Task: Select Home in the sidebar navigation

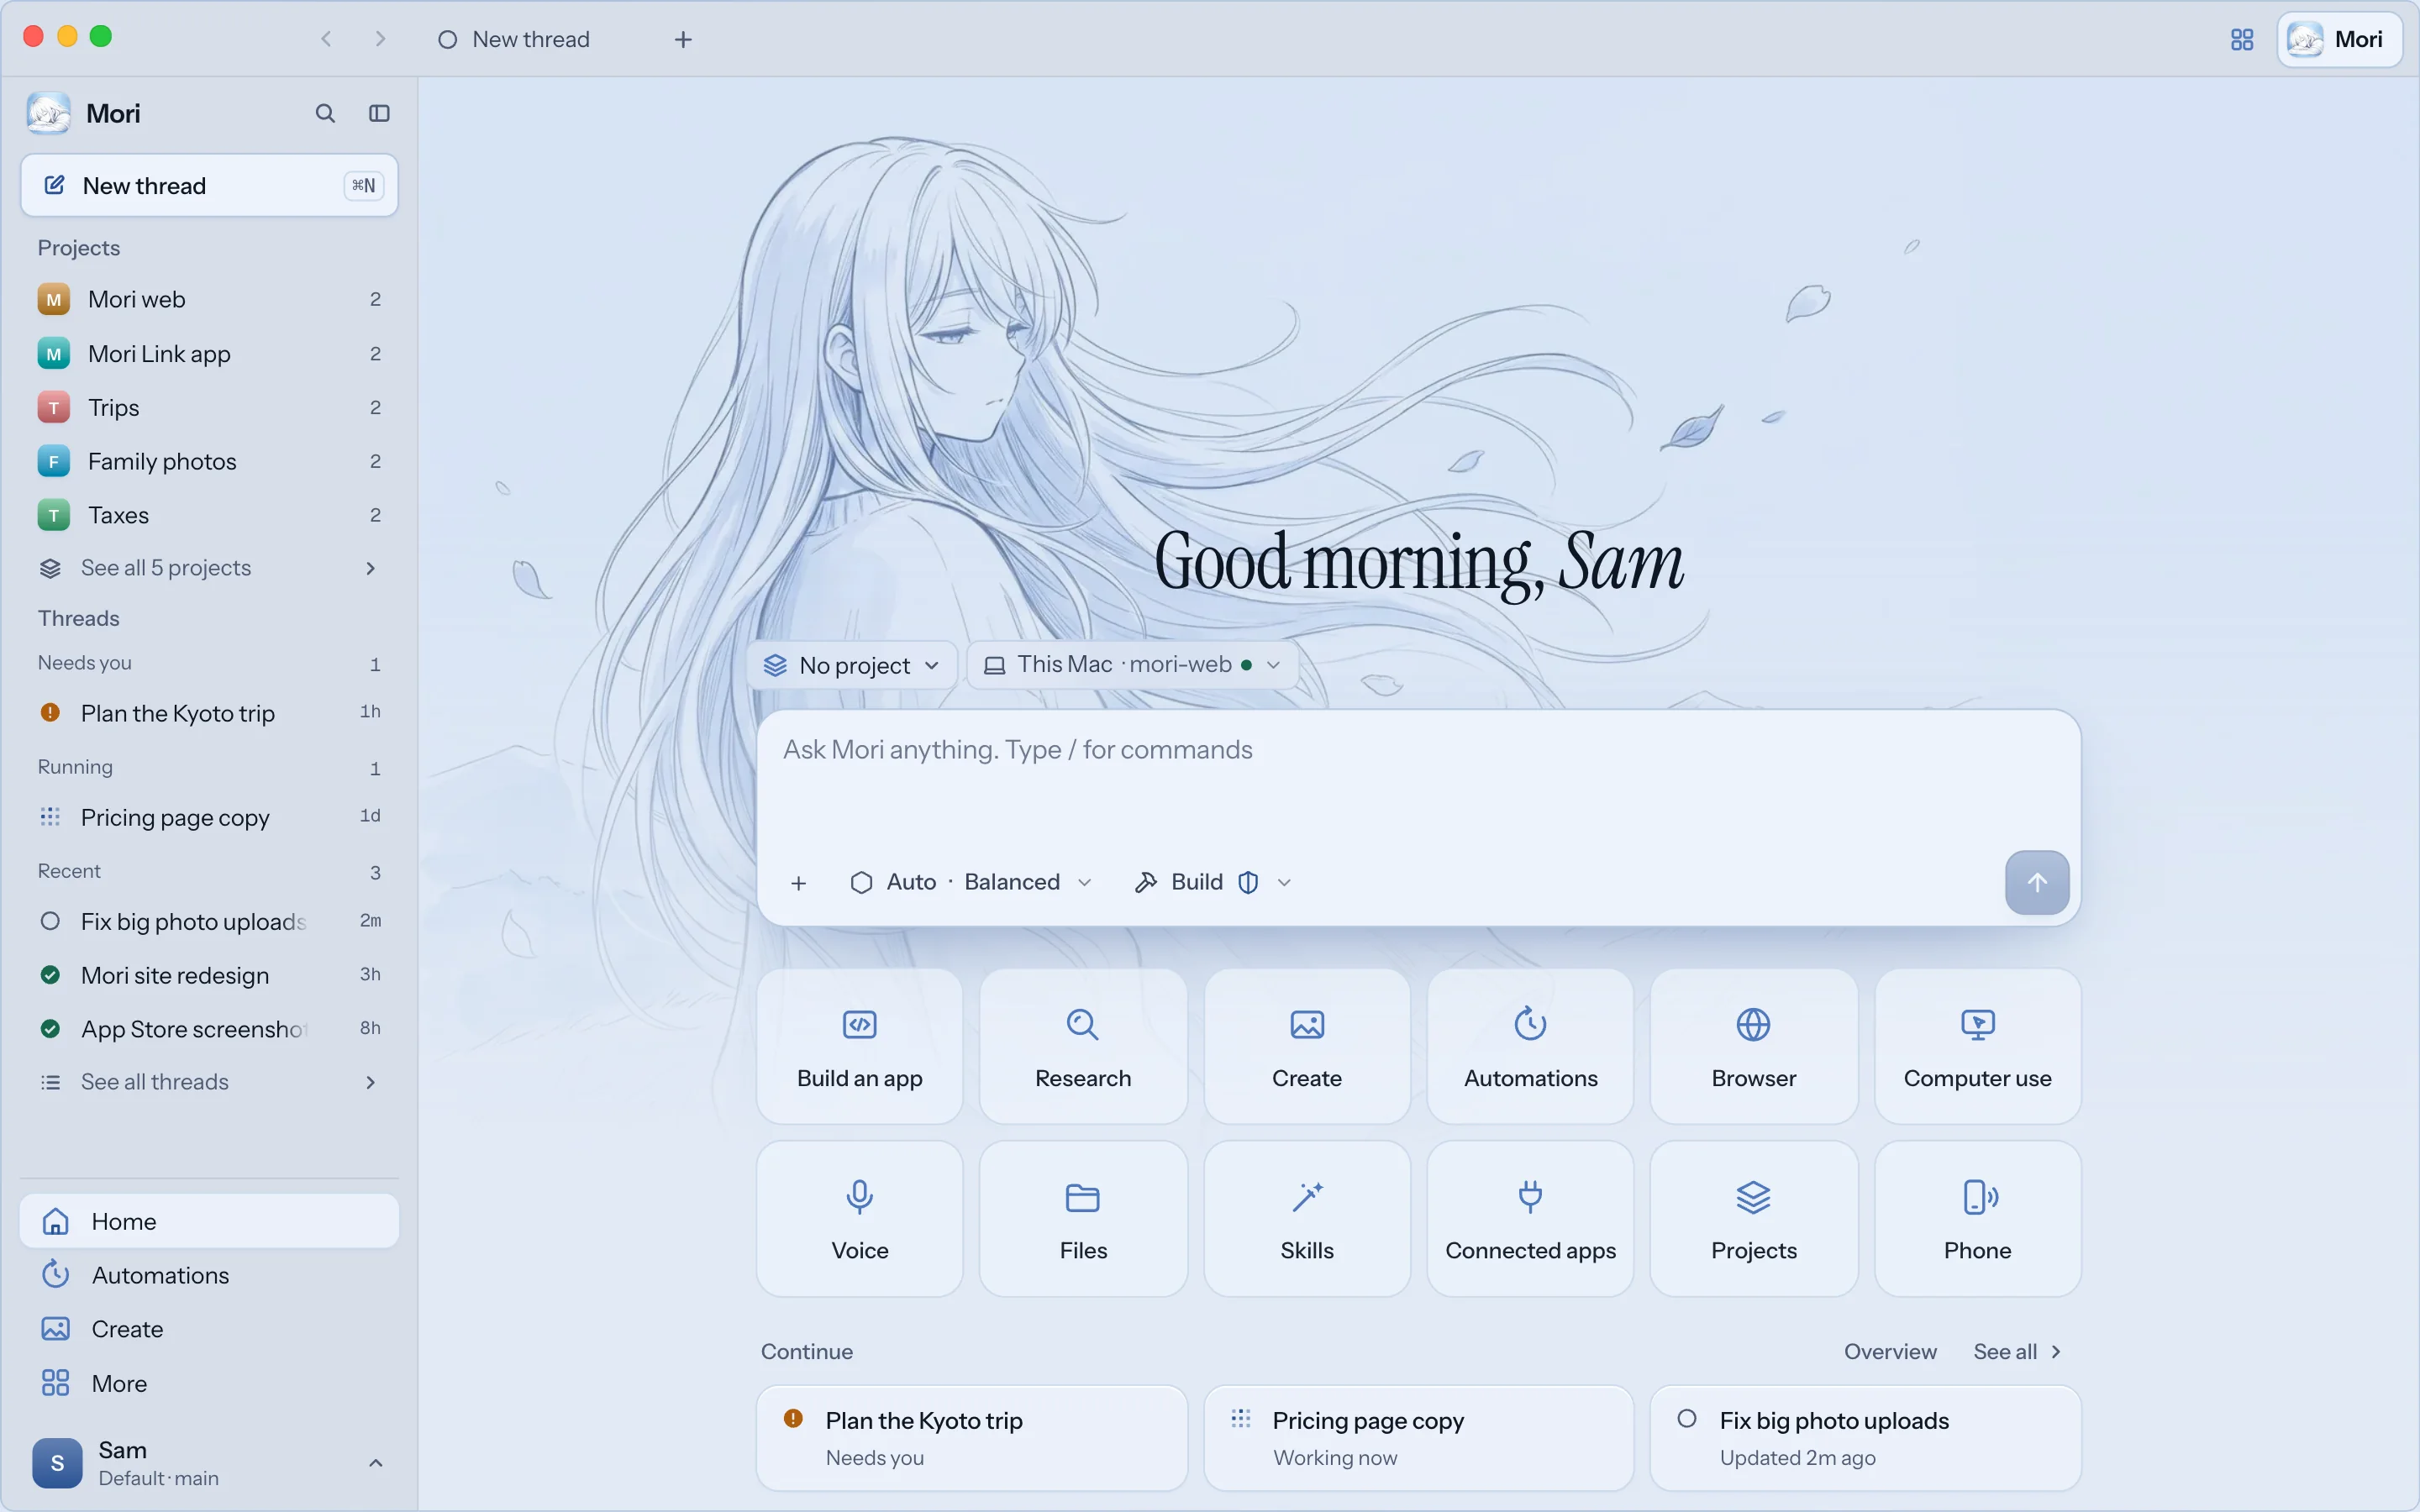Action: [x=209, y=1221]
